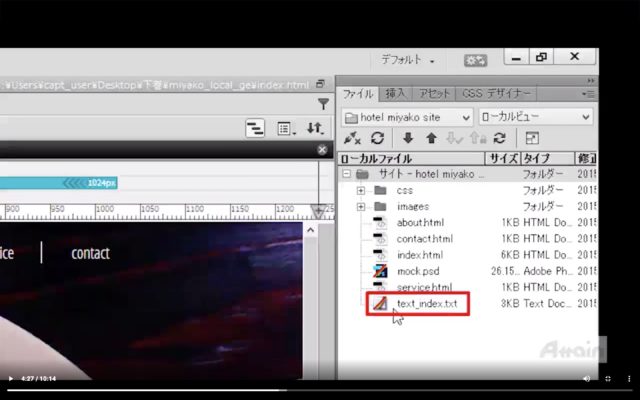The width and height of the screenshot is (640, 400).
Task: Collapse the panel group double arrow
Action: click(x=591, y=80)
